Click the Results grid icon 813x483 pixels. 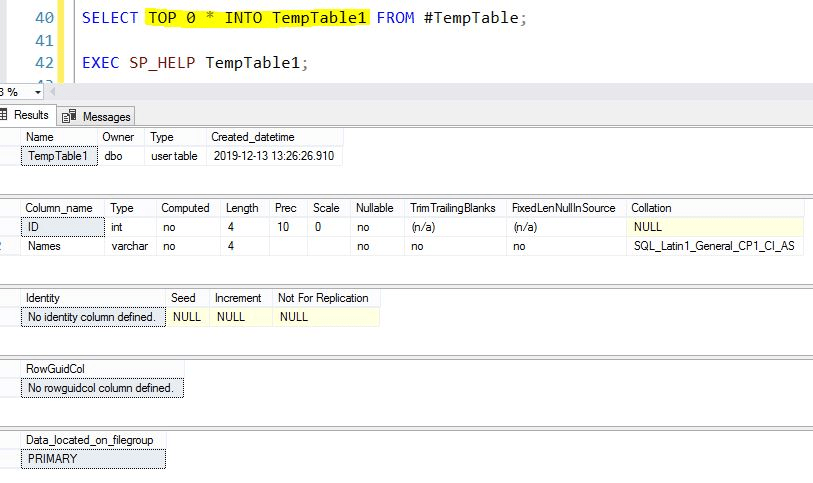[x=4, y=115]
